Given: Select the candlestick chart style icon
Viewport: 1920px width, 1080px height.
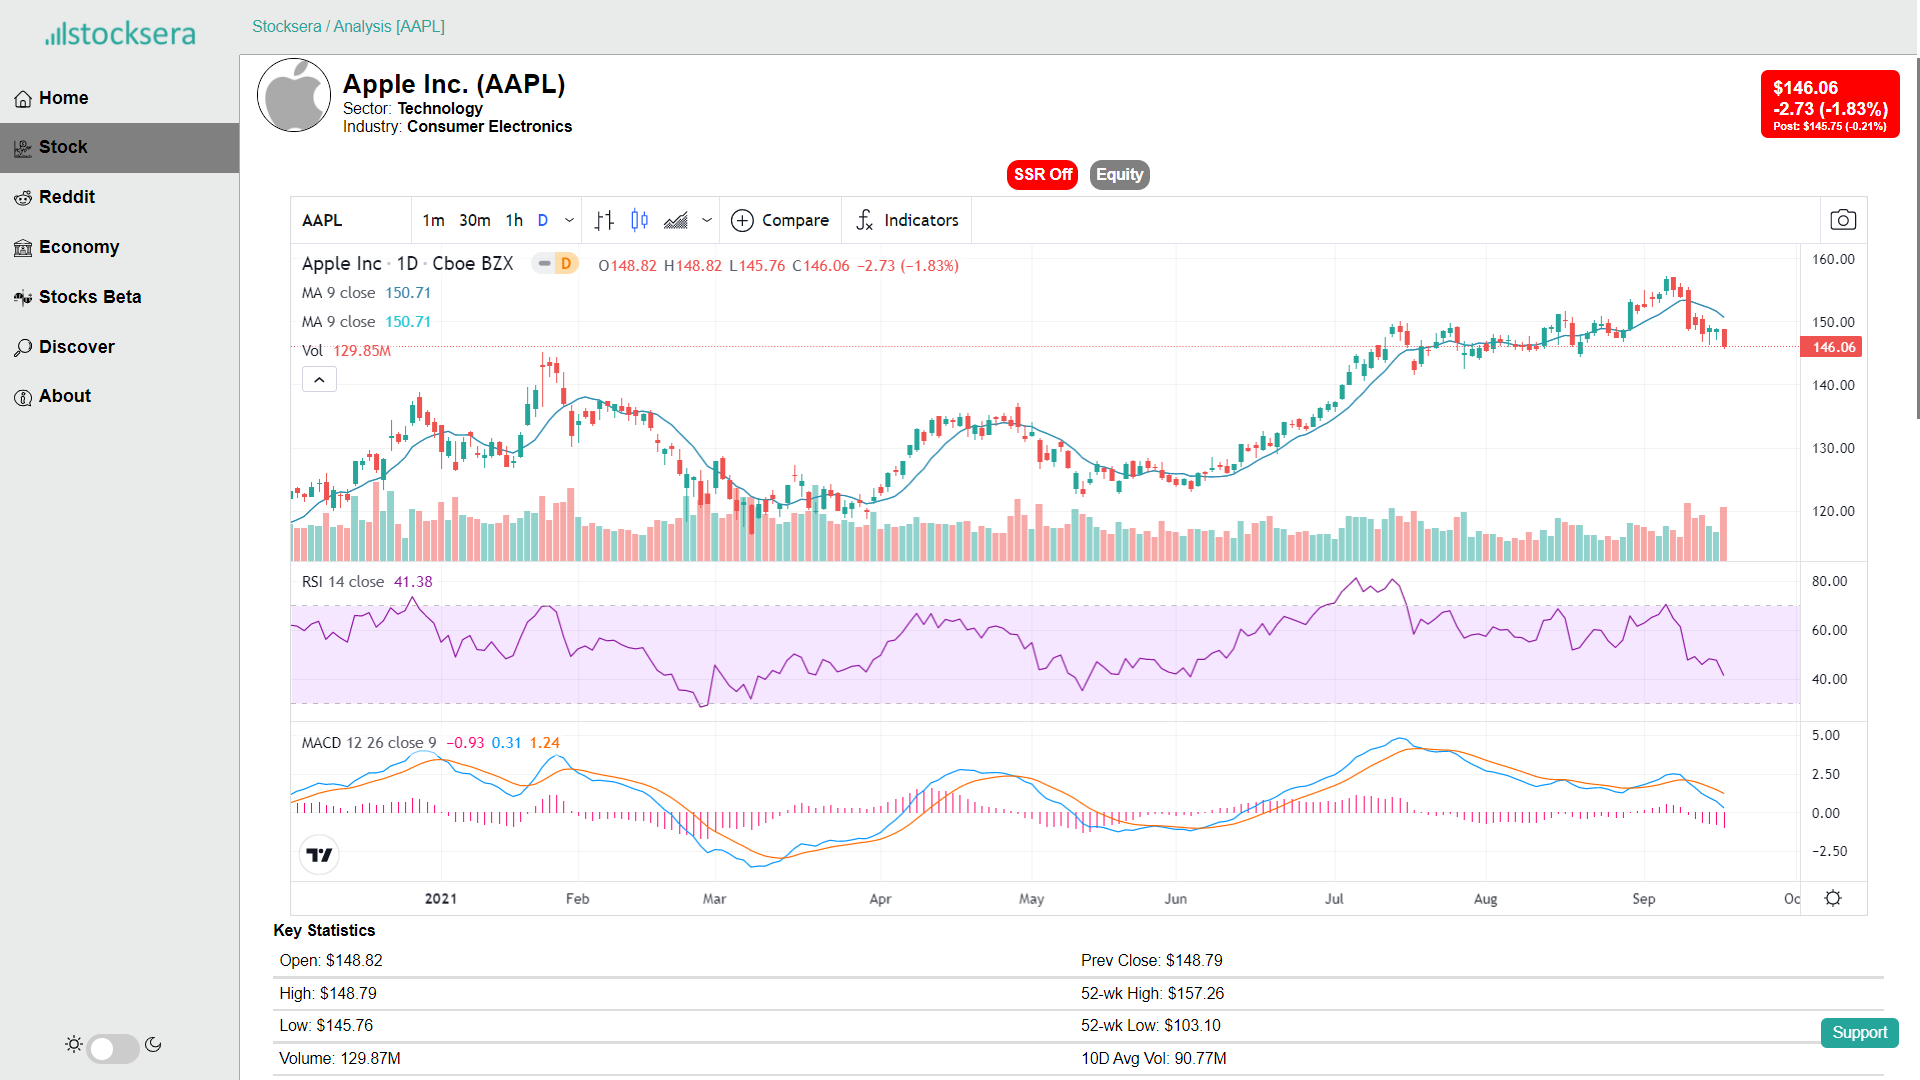Looking at the screenshot, I should tap(640, 220).
